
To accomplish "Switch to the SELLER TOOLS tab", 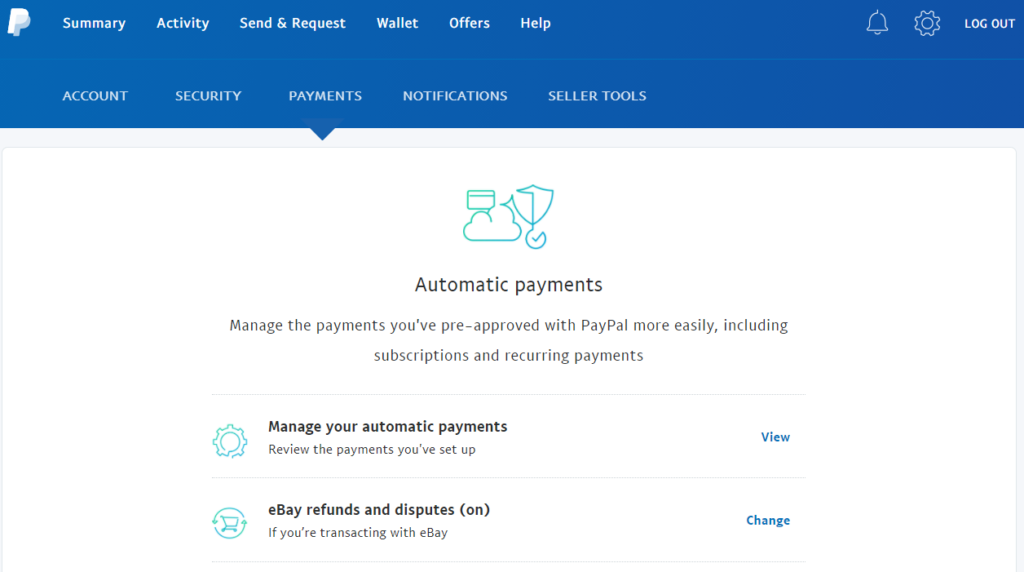I will coord(597,96).
